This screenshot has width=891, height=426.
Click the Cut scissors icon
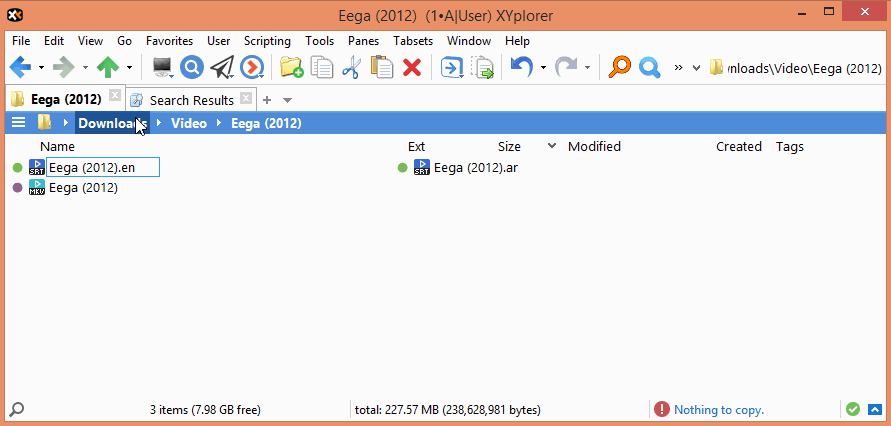pos(351,67)
